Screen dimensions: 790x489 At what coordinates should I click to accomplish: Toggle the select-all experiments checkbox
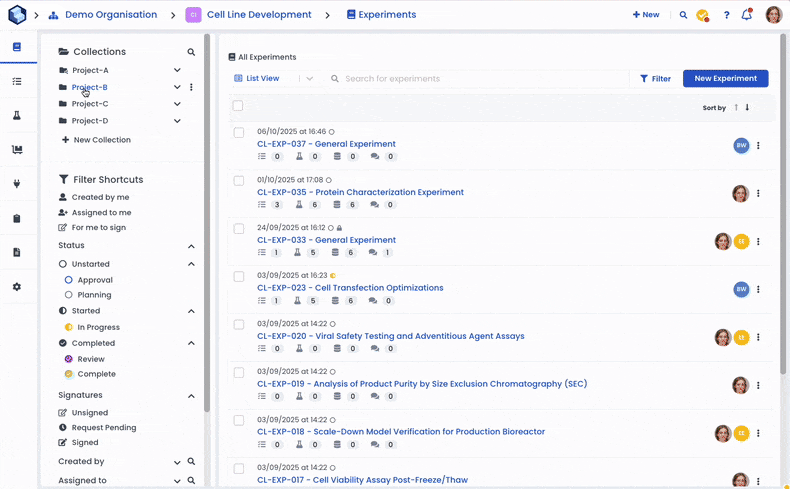click(238, 106)
